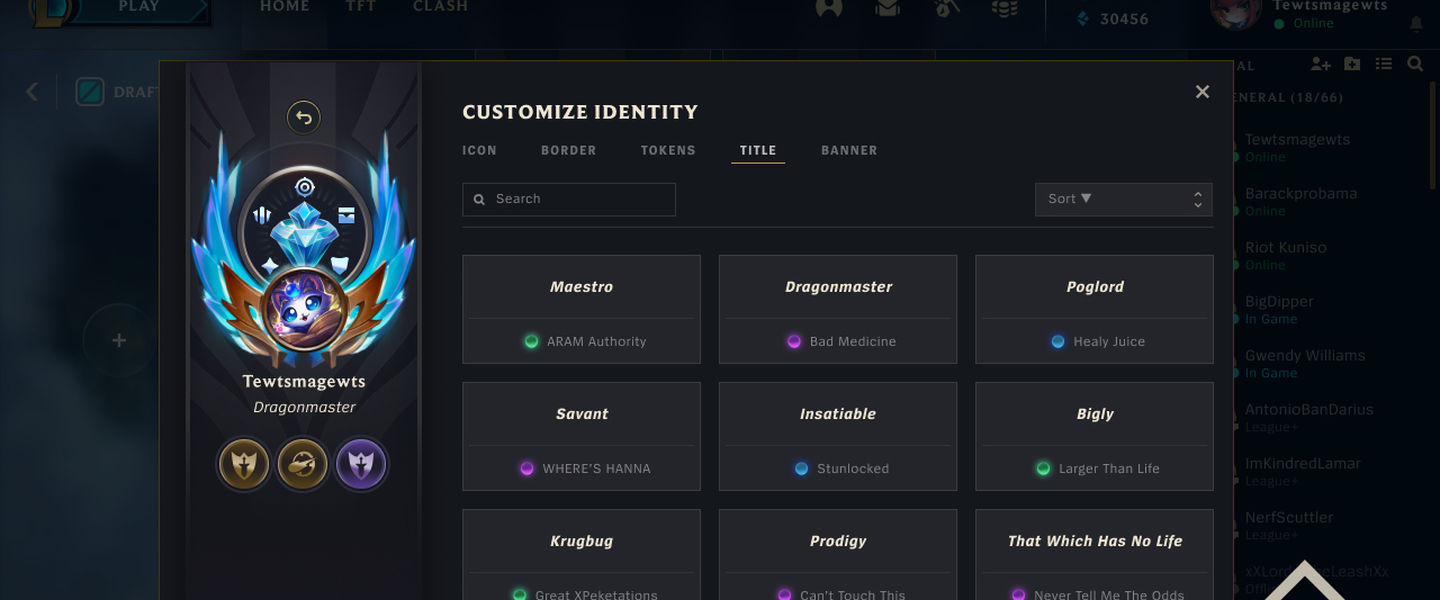The image size is (1440, 600).
Task: Choose the Dragonmaster title card
Action: pos(838,309)
